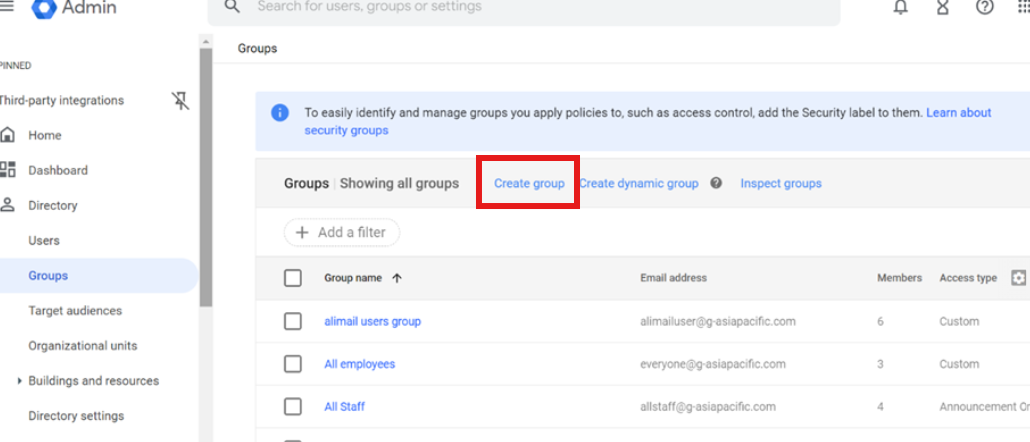This screenshot has width=1030, height=442.
Task: Open Directory settings
Action: click(x=76, y=416)
